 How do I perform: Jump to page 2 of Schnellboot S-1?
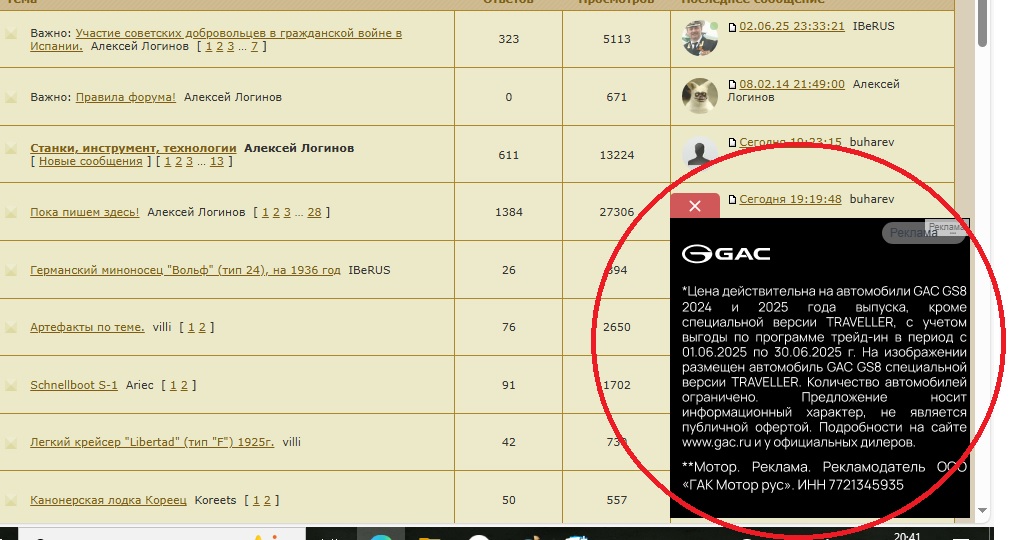point(184,385)
